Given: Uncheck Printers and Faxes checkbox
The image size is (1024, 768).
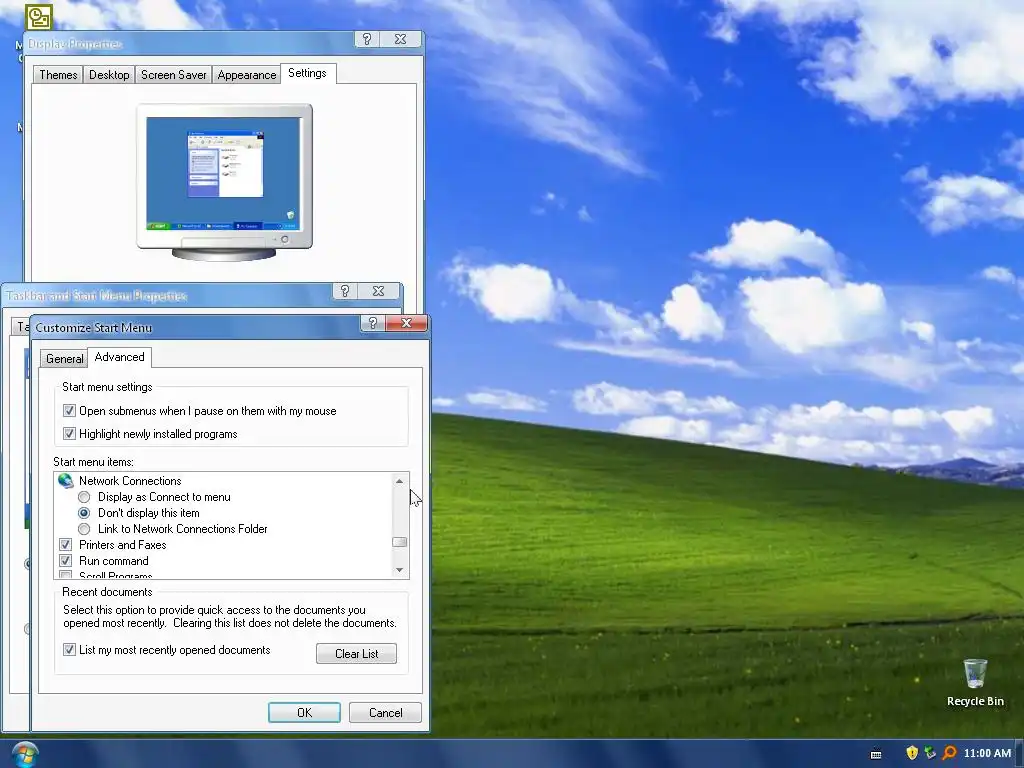Looking at the screenshot, I should (x=65, y=545).
